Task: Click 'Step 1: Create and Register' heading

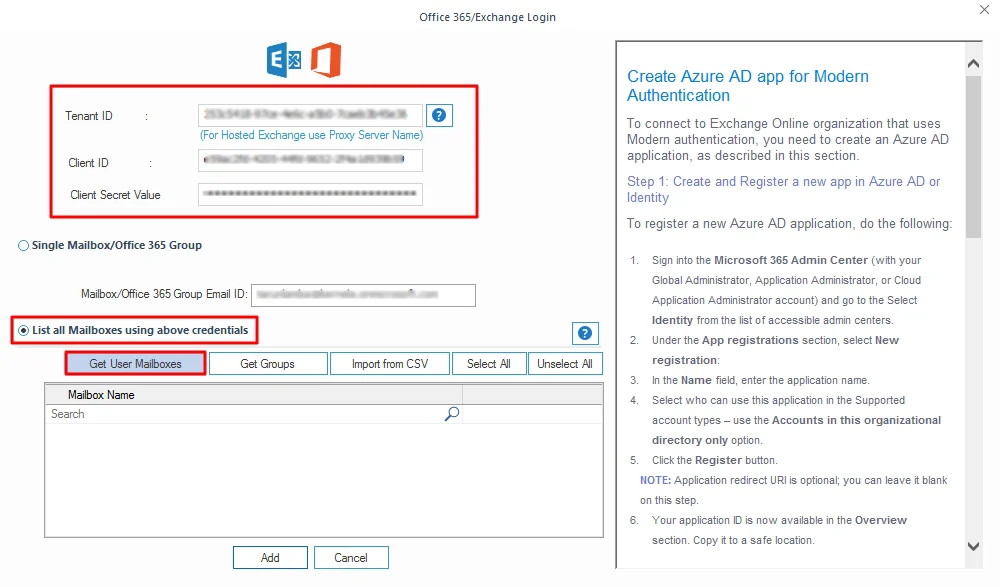Action: click(783, 189)
